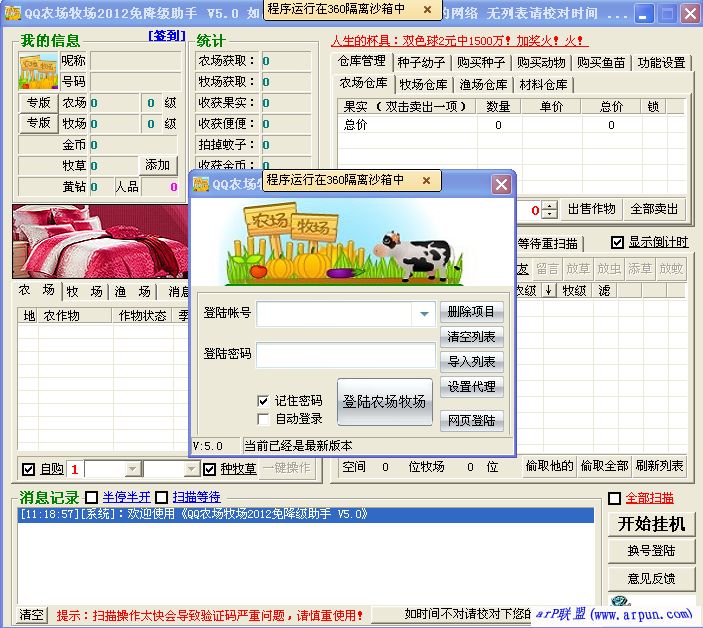The height and width of the screenshot is (628, 703).
Task: Open second dropdown before 种牧草
Action: coord(191,469)
